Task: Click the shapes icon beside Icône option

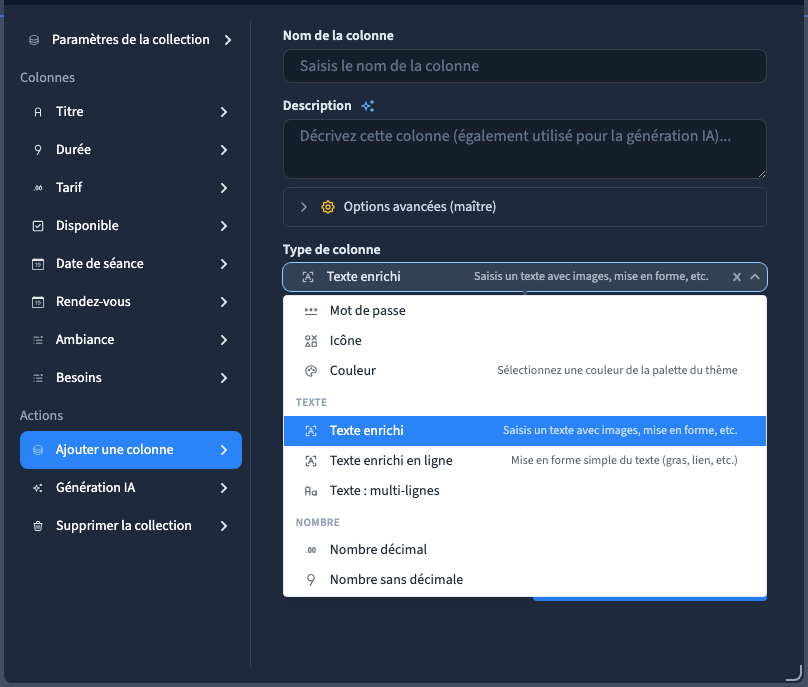Action: pyautogui.click(x=311, y=341)
